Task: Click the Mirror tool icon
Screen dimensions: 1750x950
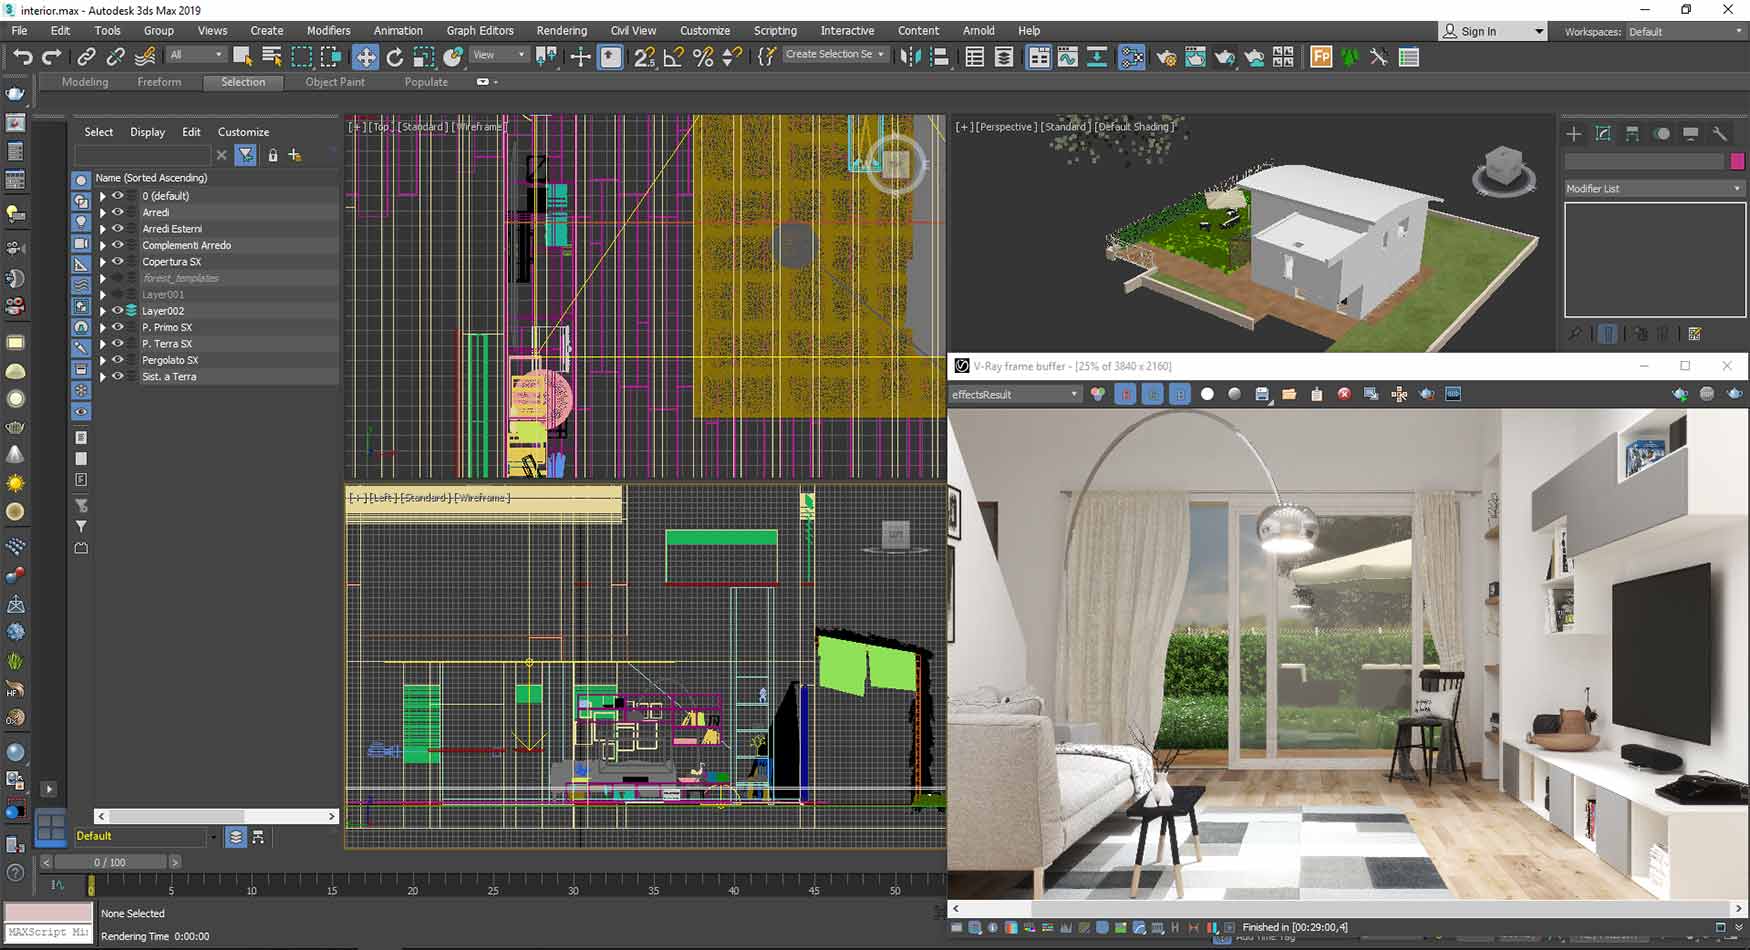Action: tap(909, 57)
